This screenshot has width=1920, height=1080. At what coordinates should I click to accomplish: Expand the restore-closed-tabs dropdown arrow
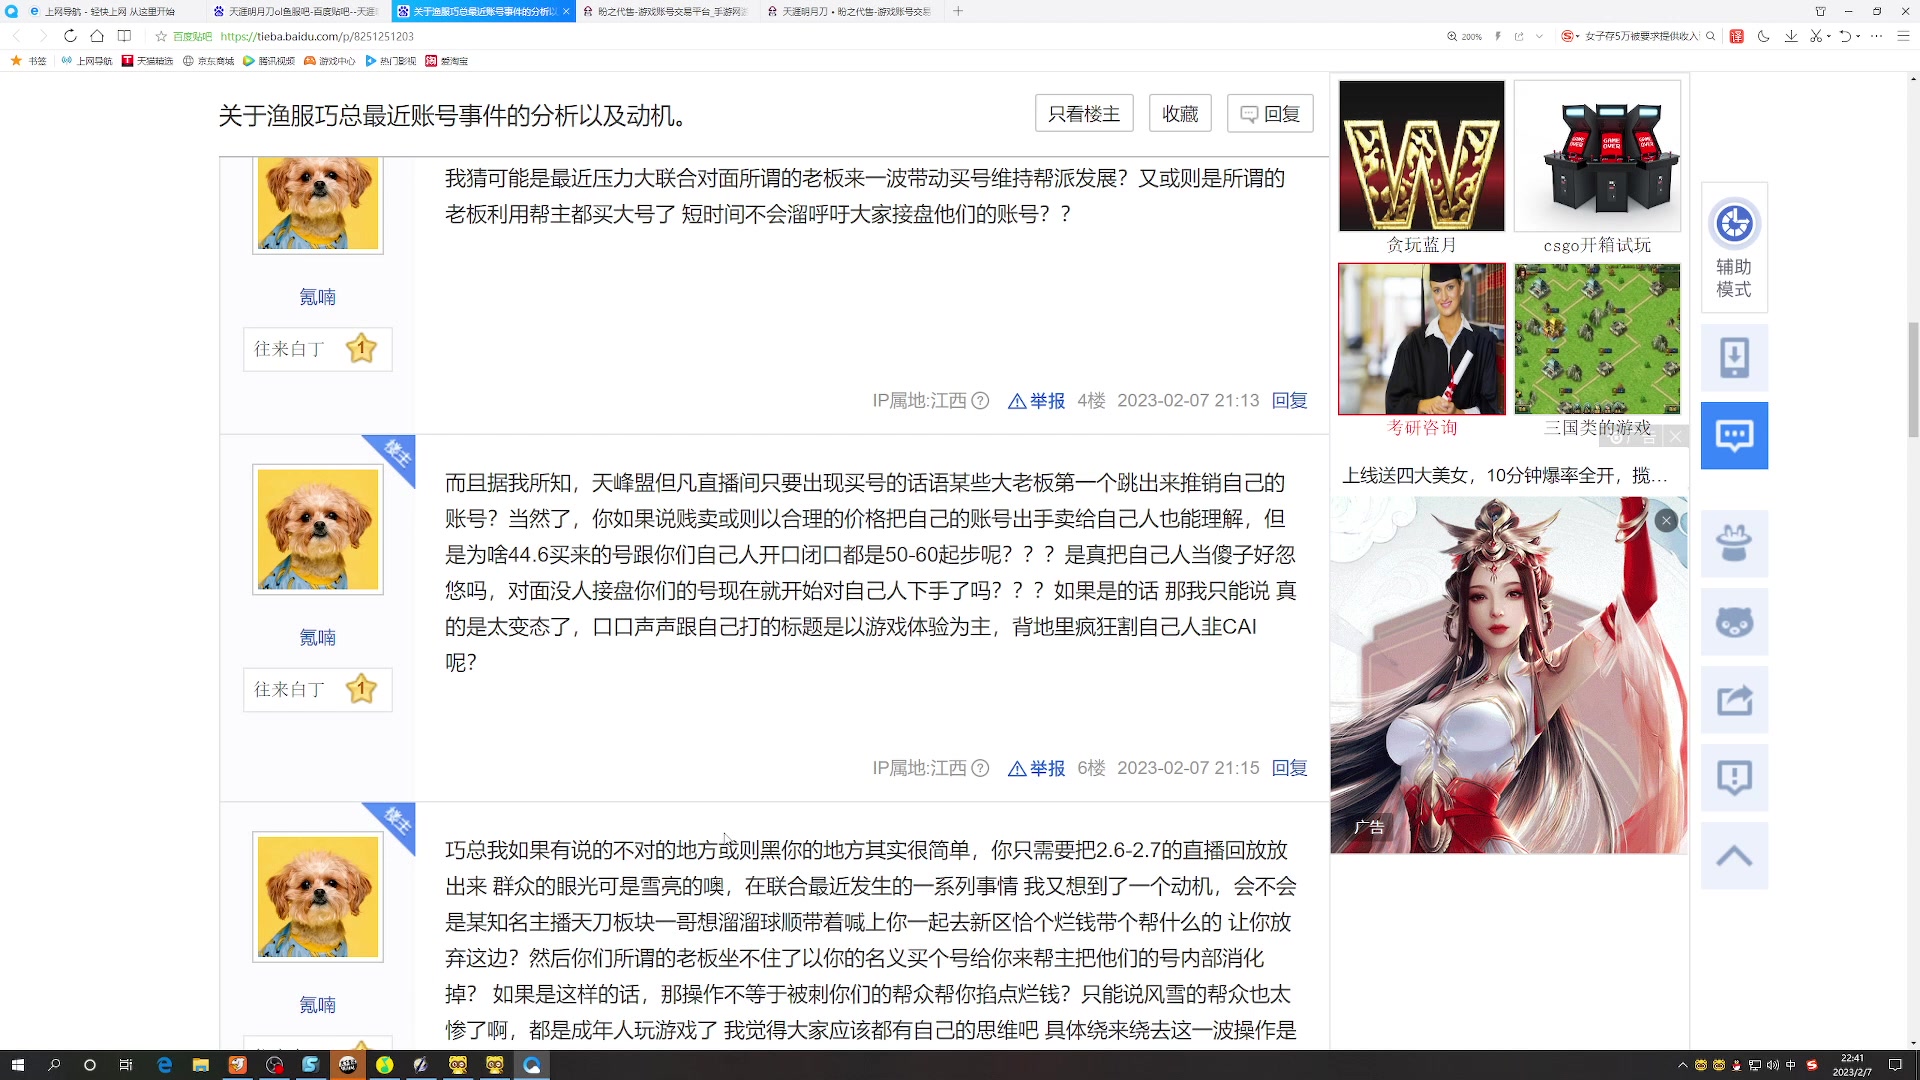tap(1857, 36)
